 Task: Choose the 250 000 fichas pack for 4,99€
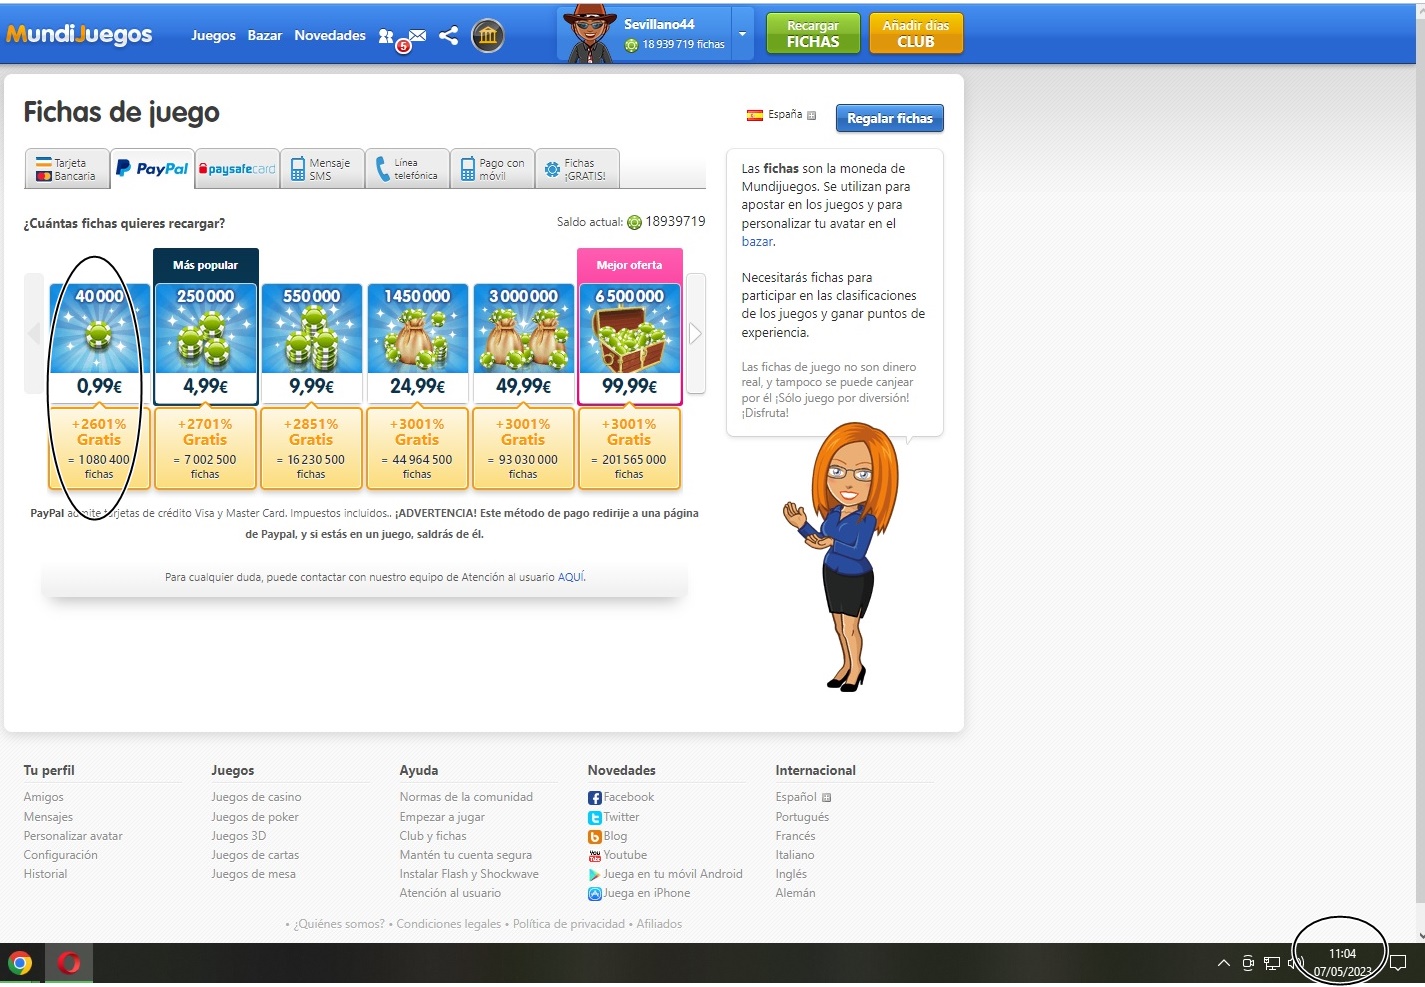[x=205, y=343]
